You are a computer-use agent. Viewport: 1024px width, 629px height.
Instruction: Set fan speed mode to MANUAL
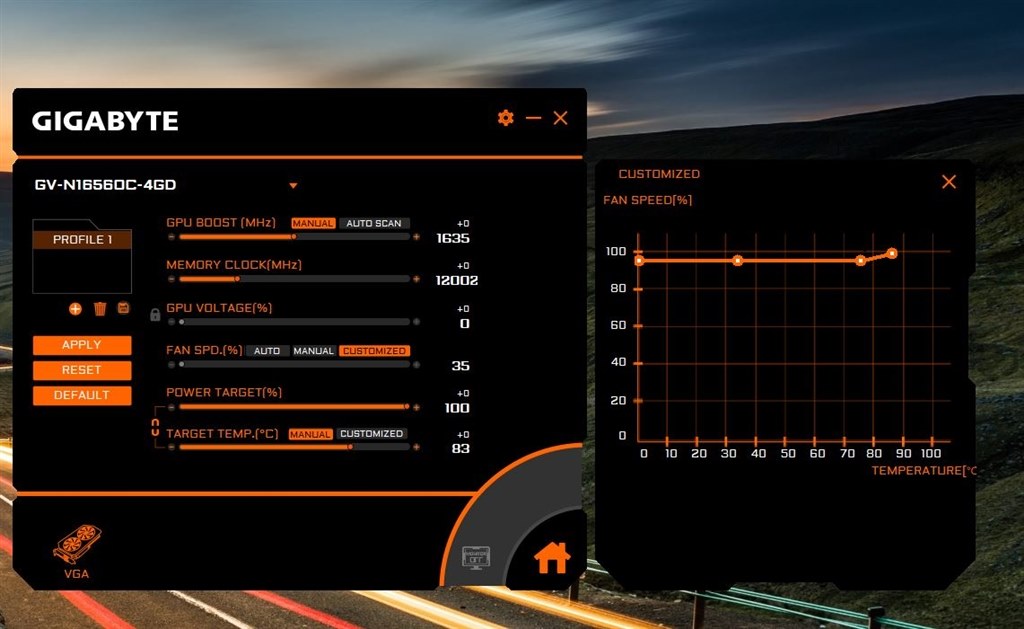click(x=313, y=351)
